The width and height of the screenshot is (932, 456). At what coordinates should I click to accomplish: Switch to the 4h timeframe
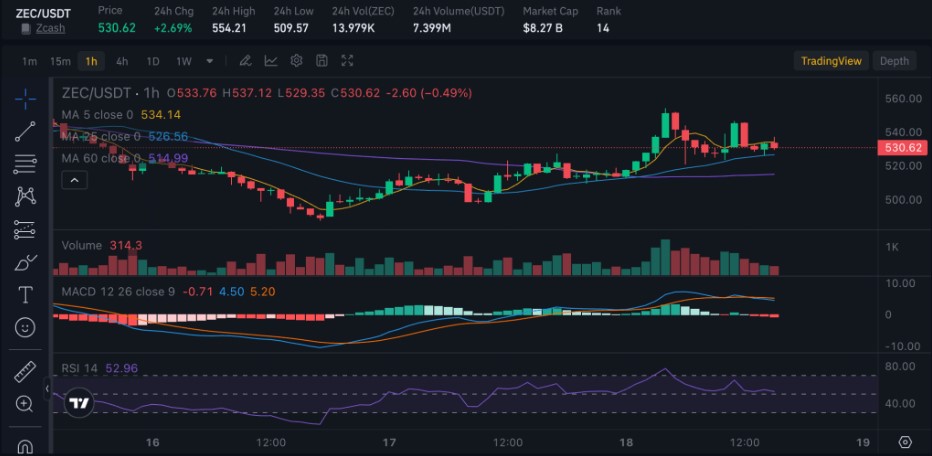tap(122, 61)
